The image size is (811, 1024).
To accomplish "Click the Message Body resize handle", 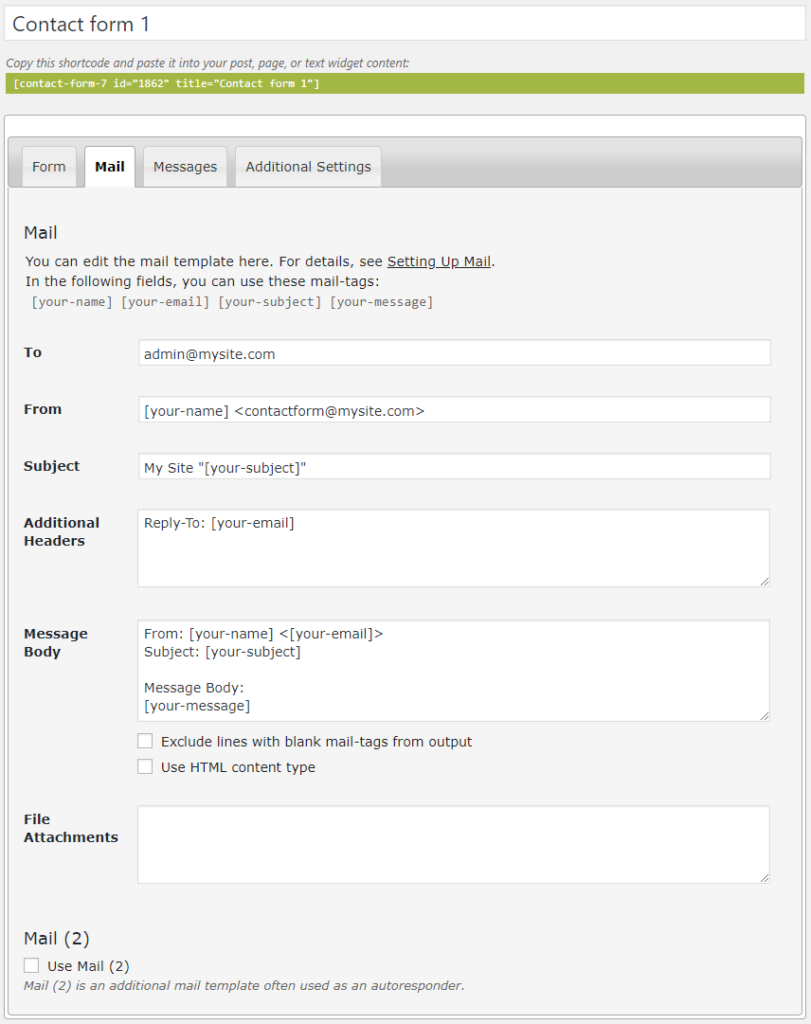I will click(x=764, y=715).
